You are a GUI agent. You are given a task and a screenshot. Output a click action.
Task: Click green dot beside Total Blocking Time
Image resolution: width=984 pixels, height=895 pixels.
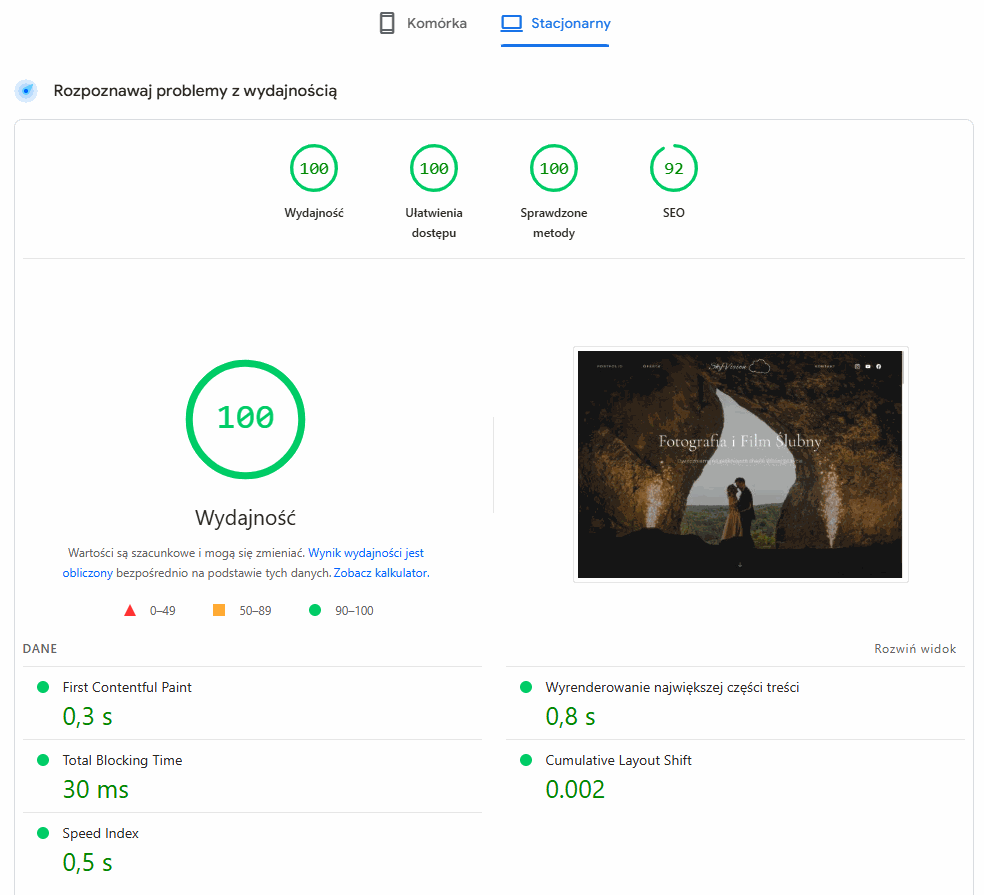point(43,760)
